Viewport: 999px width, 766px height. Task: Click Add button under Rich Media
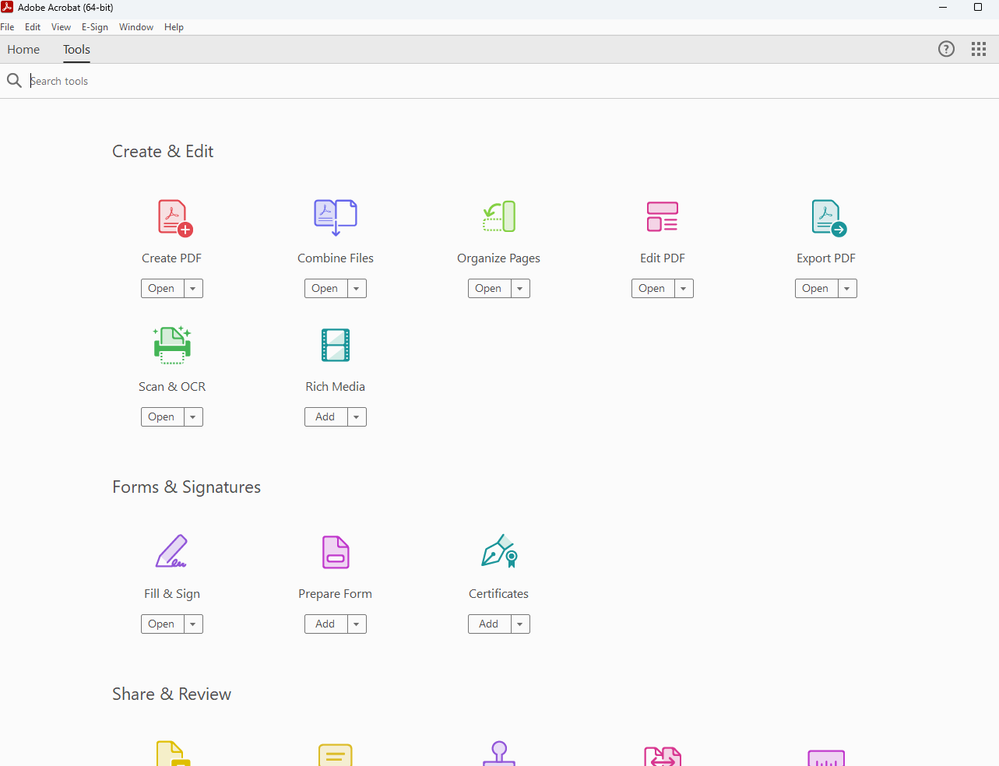point(326,417)
